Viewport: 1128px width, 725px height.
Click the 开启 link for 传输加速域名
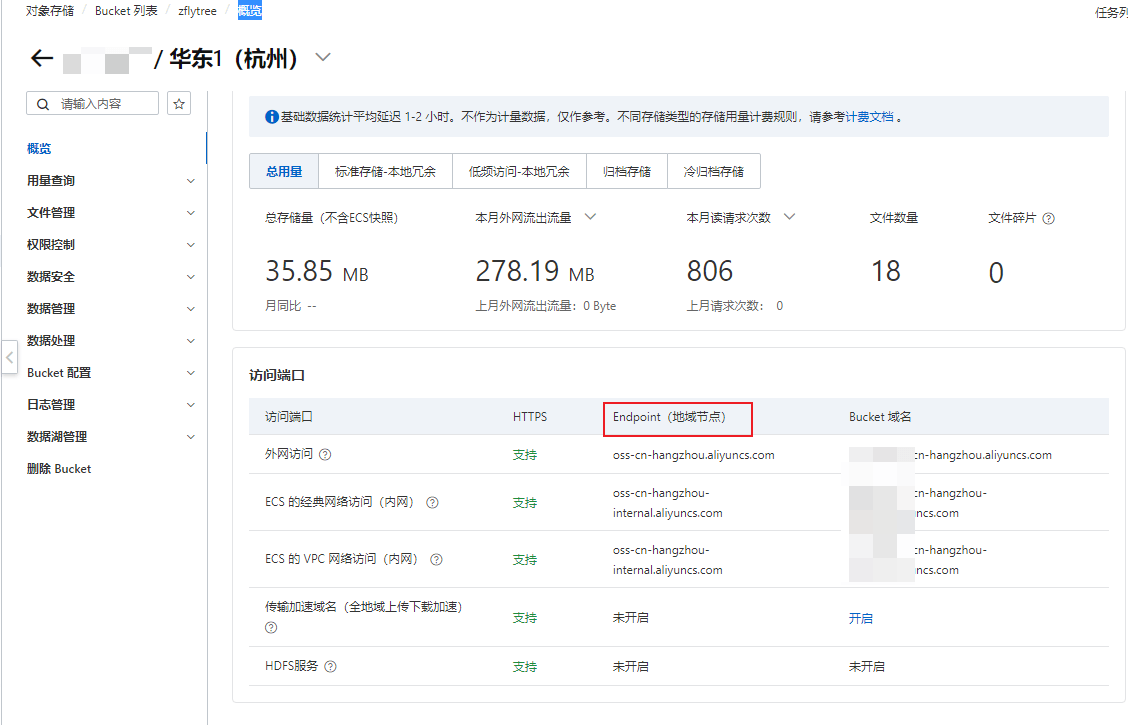coord(860,619)
